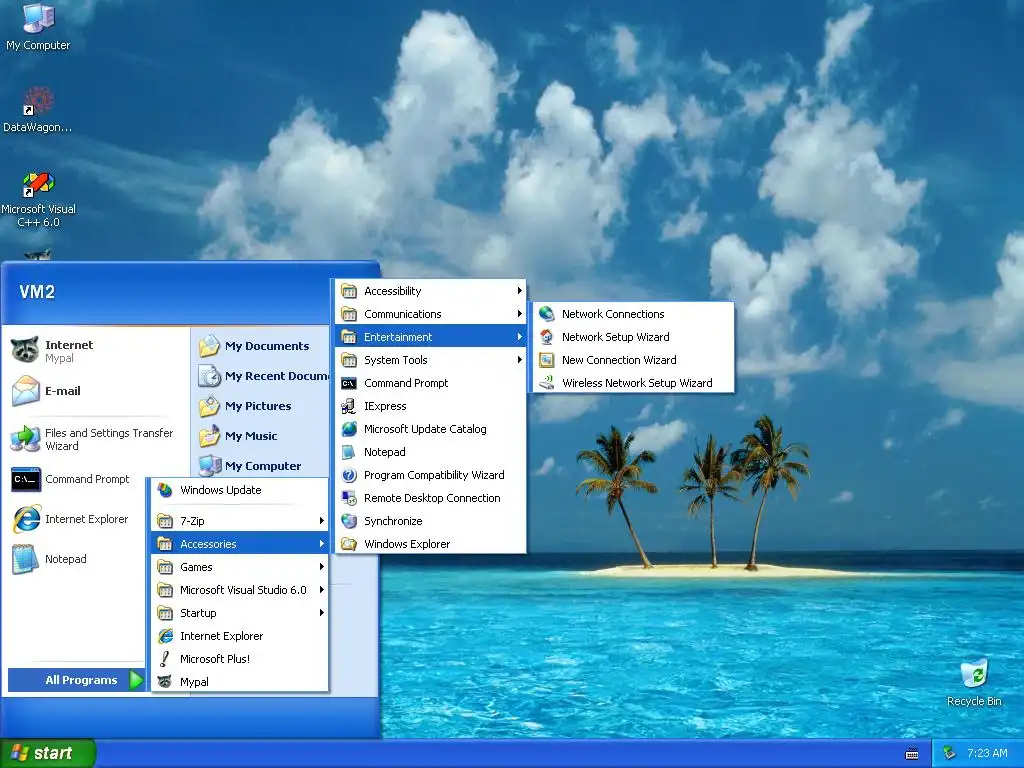Viewport: 1024px width, 768px height.
Task: Click the 7:23 AM taskbar clock
Action: click(x=987, y=753)
